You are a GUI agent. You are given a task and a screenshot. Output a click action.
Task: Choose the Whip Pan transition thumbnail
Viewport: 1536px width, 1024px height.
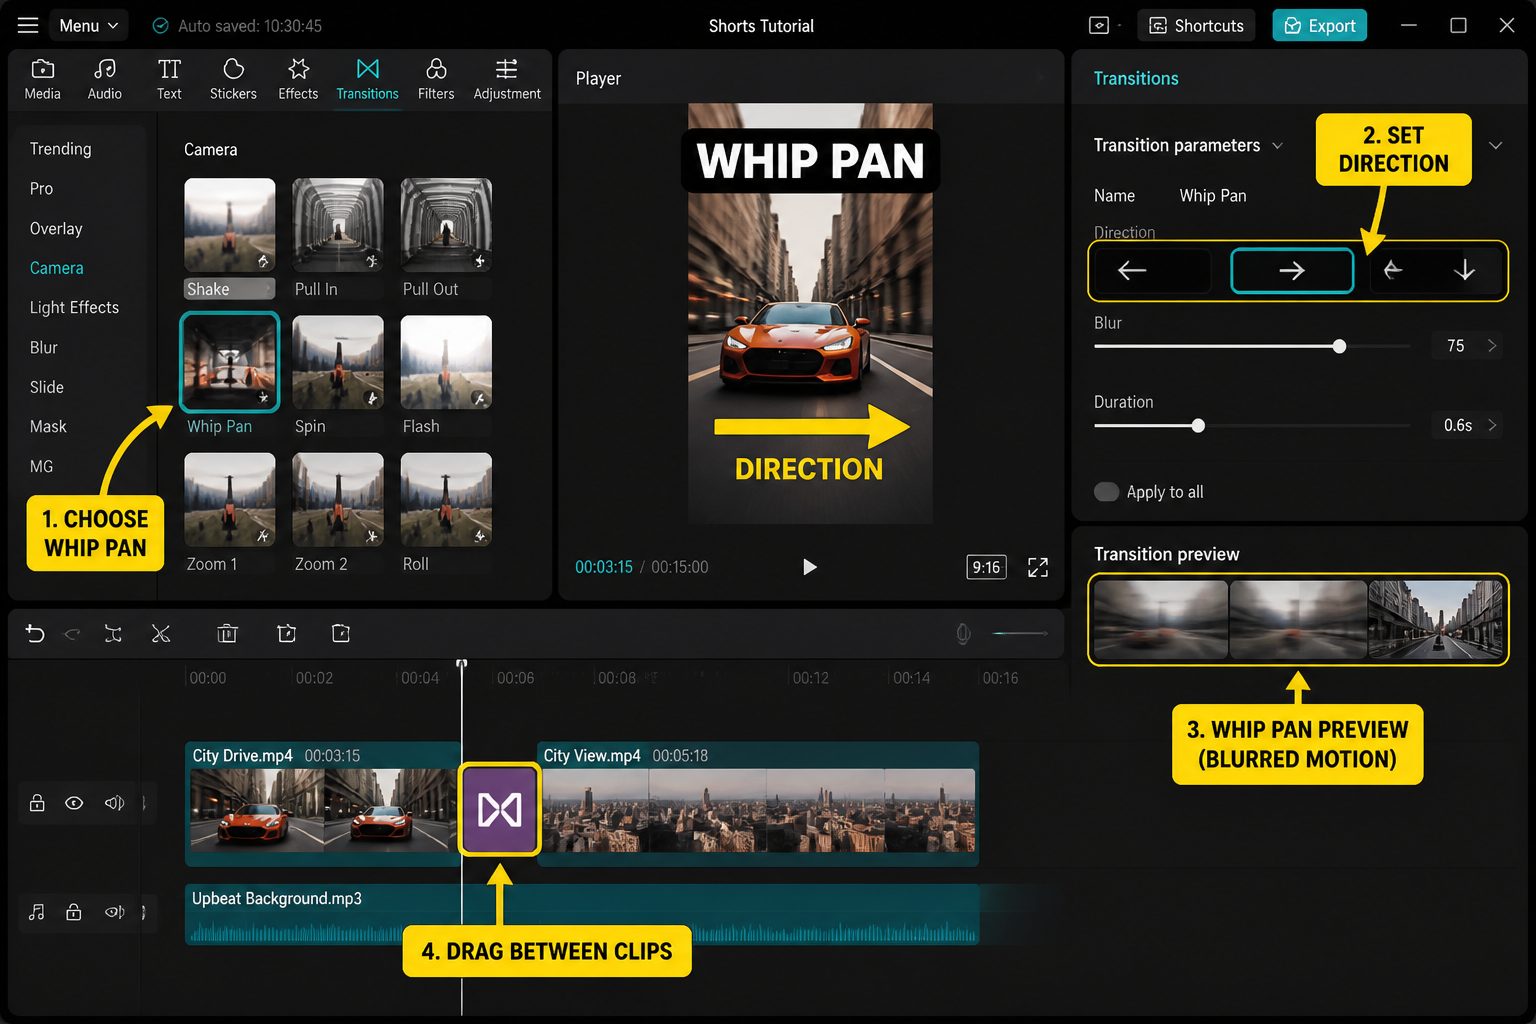pos(229,362)
